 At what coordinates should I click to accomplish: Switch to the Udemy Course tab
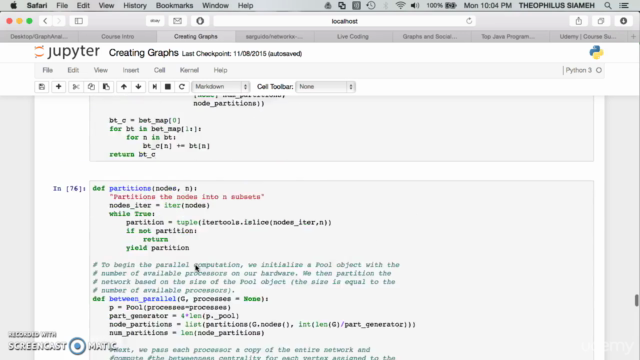[588, 36]
